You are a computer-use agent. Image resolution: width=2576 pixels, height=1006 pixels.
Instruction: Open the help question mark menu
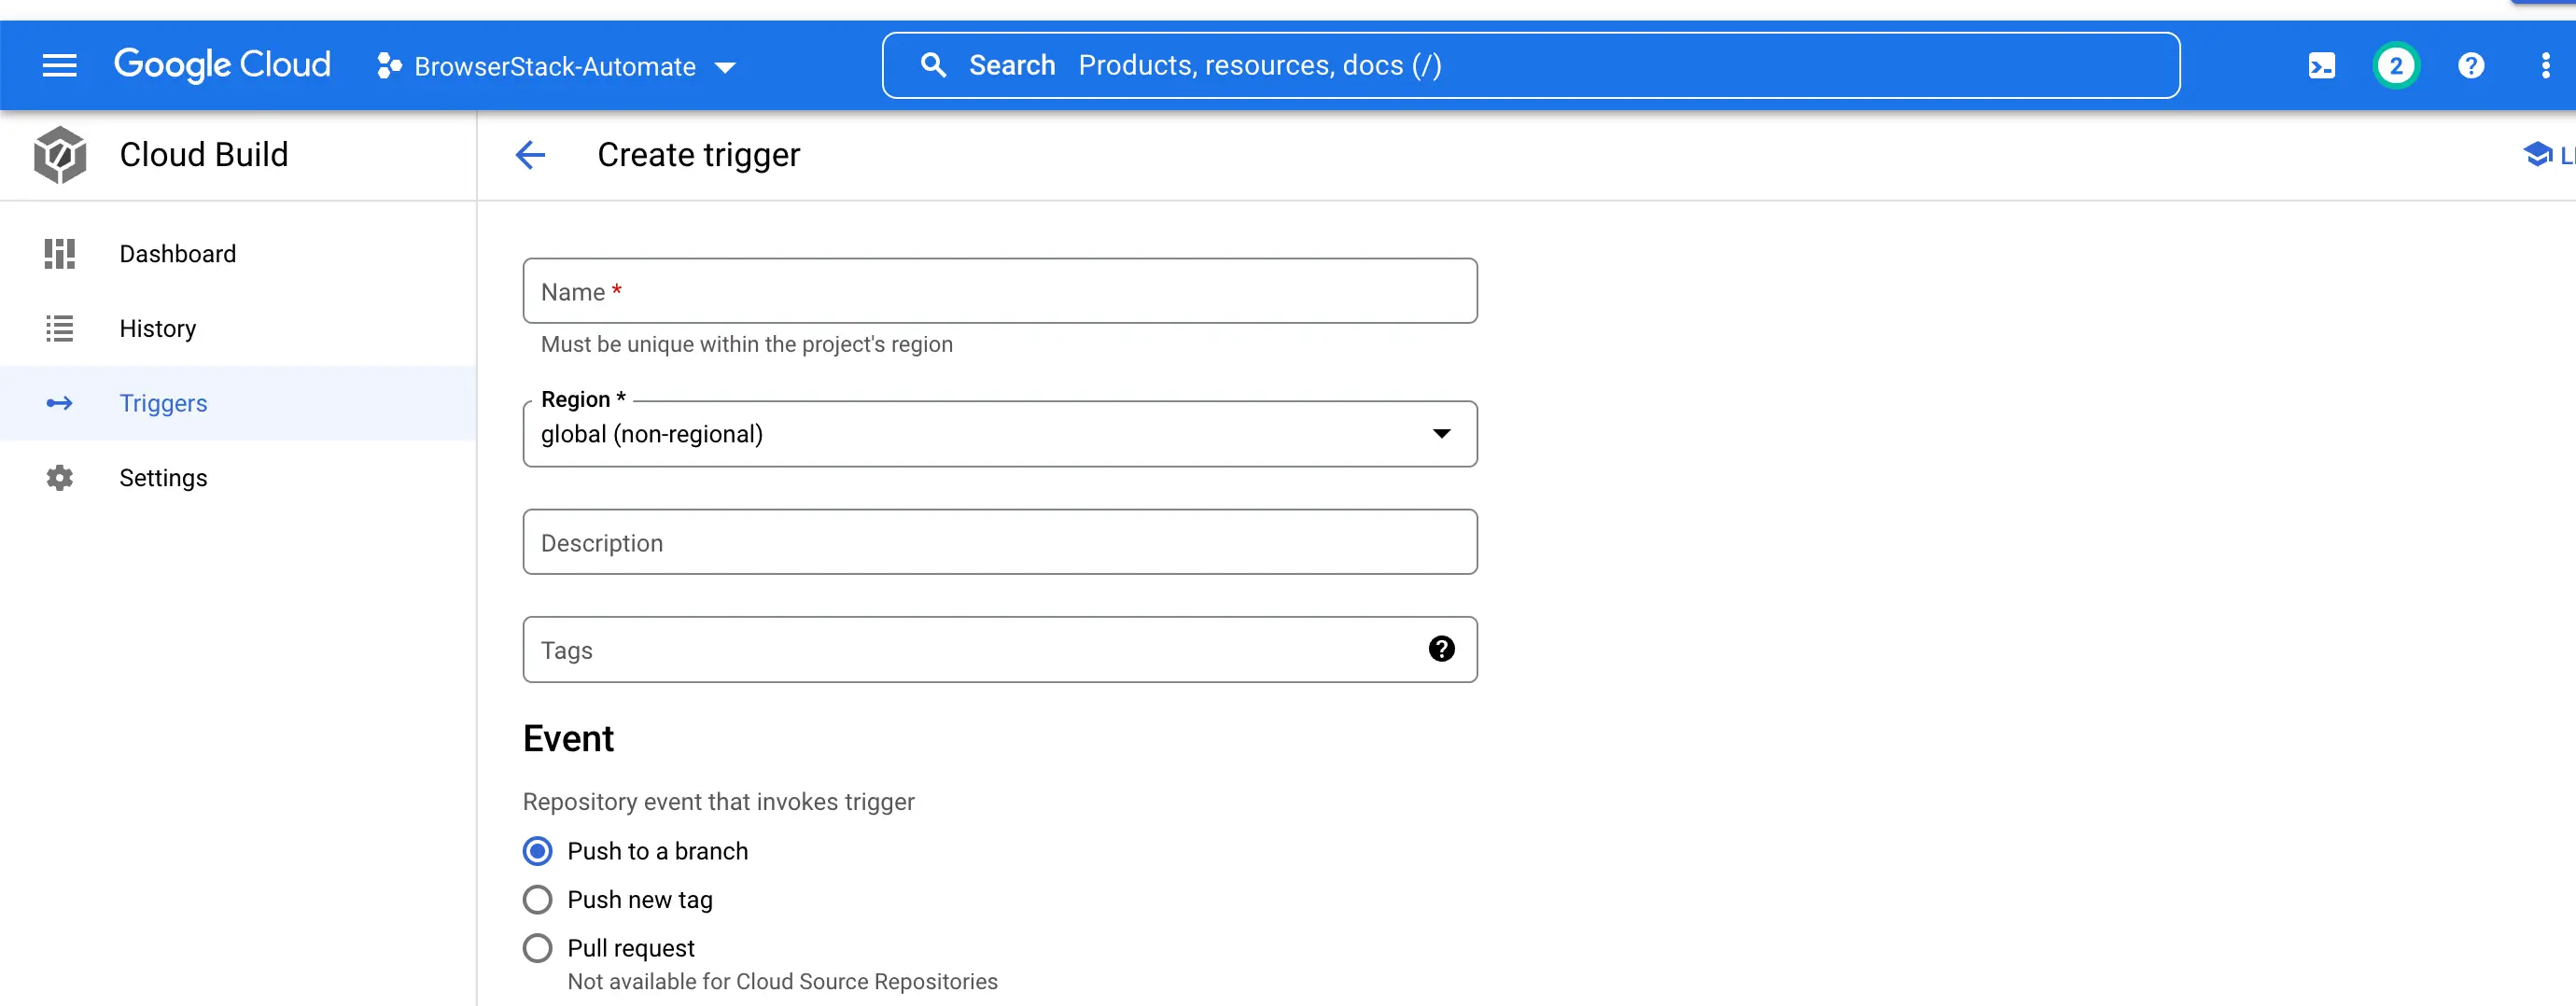2470,66
